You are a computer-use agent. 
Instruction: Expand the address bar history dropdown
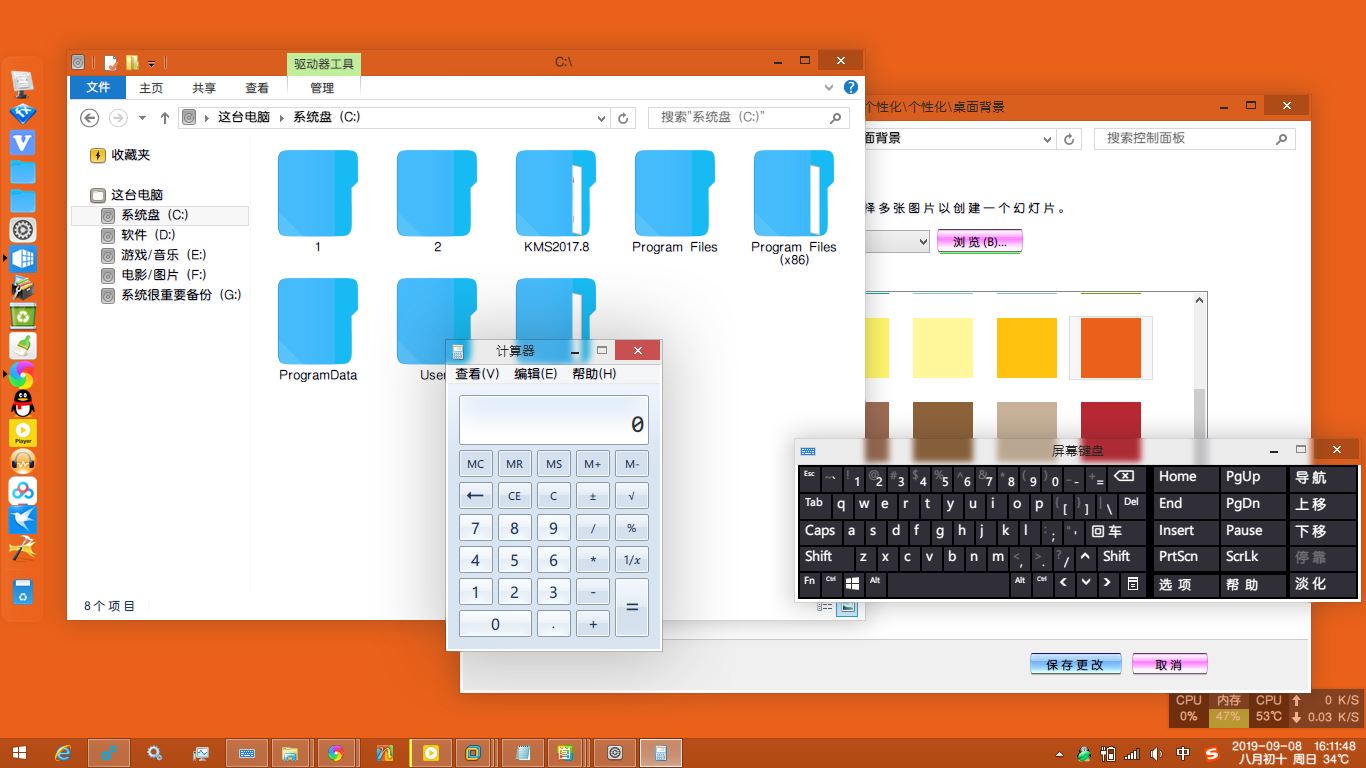(x=601, y=118)
